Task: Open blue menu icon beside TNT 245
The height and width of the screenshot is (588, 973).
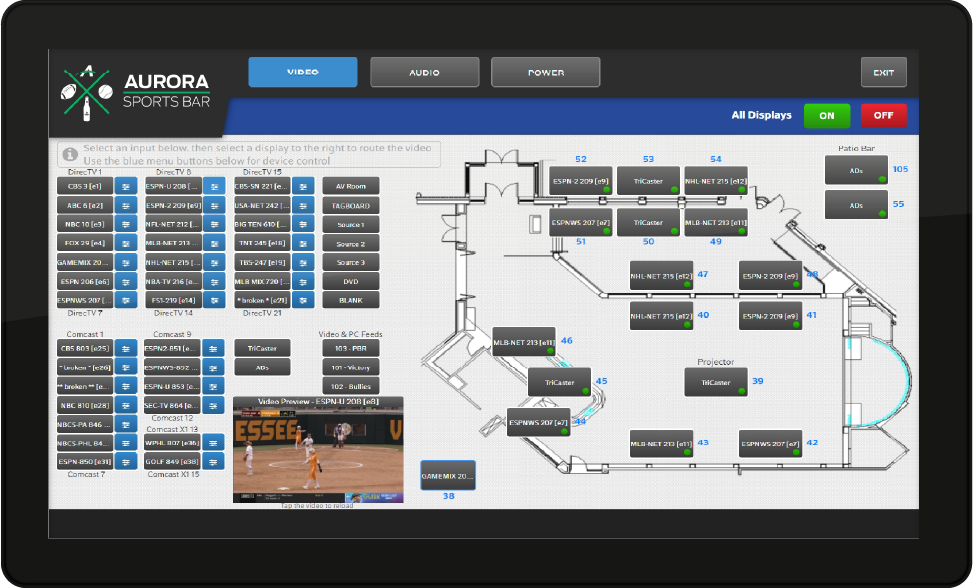Action: click(x=302, y=243)
